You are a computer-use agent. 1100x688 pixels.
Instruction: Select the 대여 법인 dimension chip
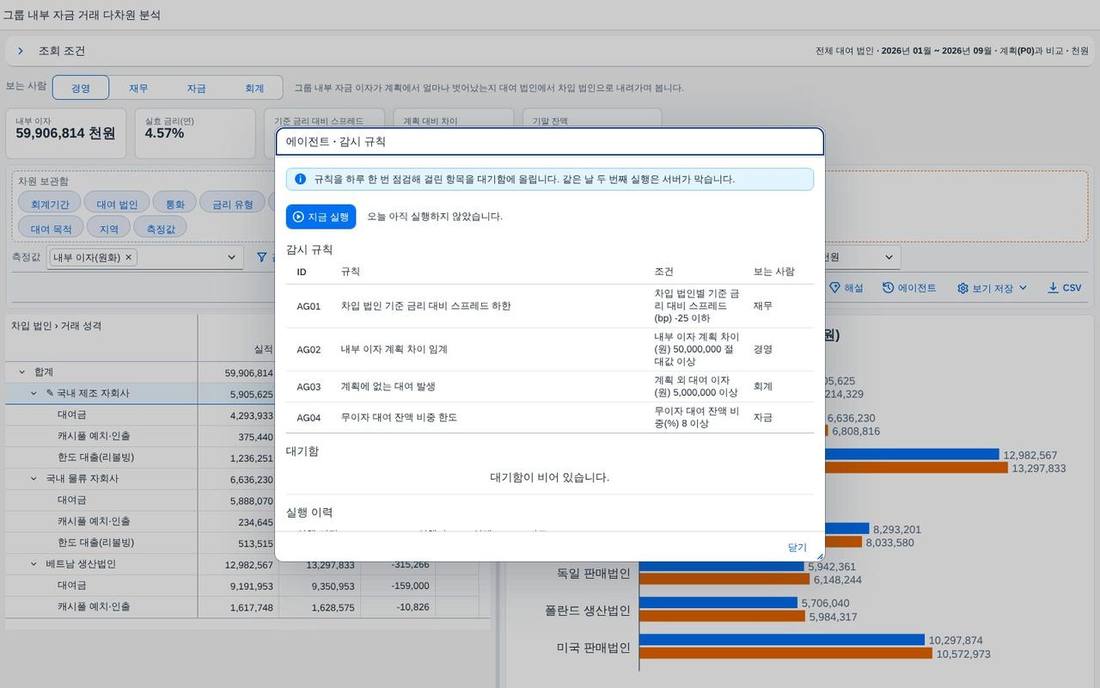coord(116,204)
